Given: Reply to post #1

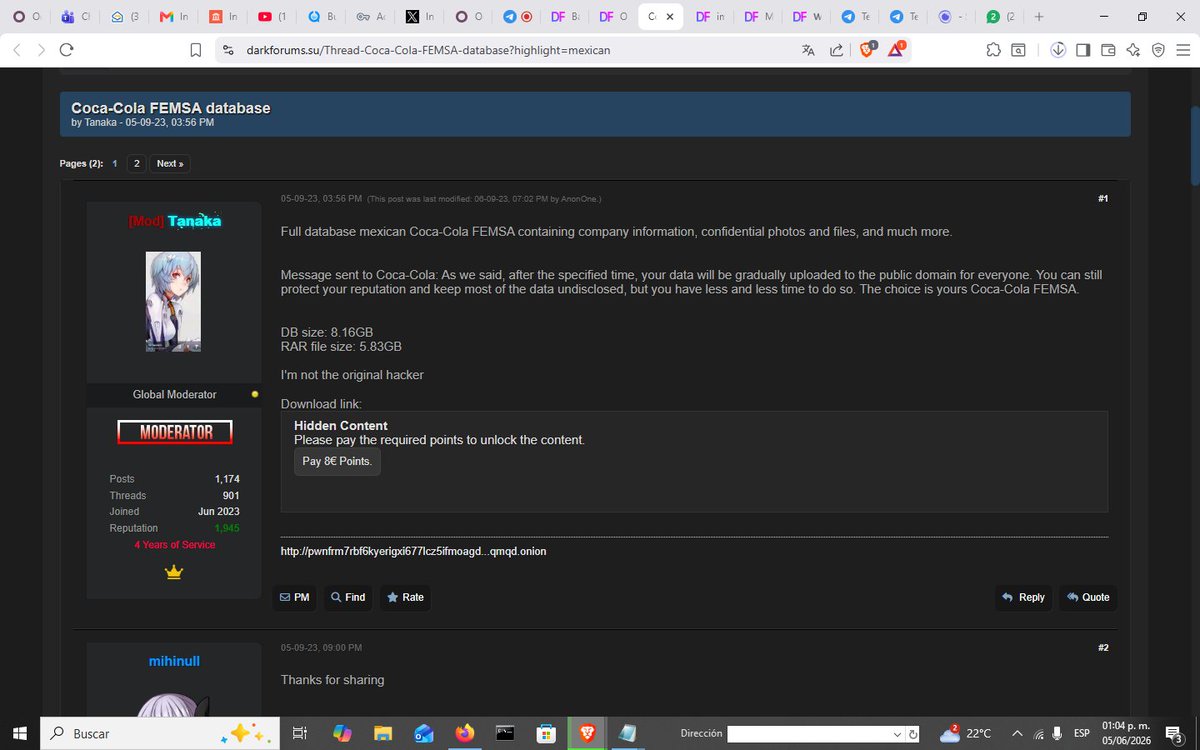Looking at the screenshot, I should click(1024, 597).
